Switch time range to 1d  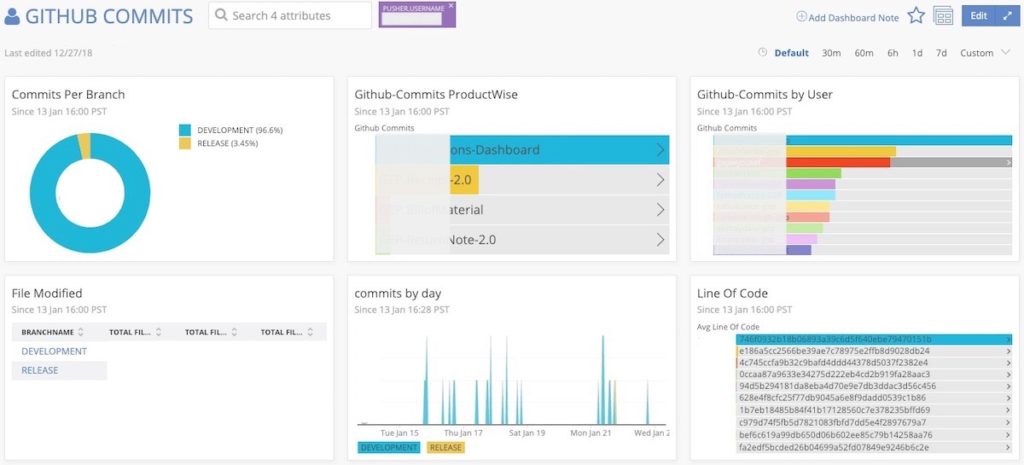[917, 53]
